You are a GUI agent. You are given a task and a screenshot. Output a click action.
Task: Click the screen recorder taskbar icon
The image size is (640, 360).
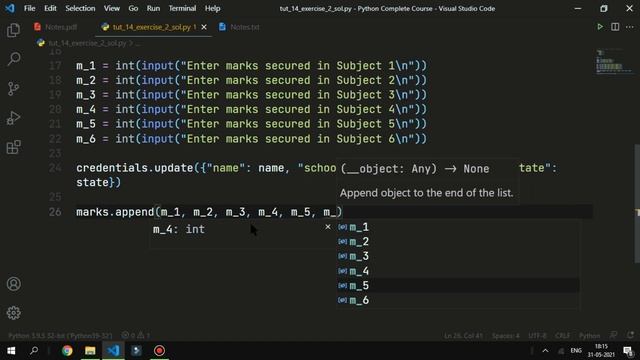pyautogui.click(x=159, y=351)
